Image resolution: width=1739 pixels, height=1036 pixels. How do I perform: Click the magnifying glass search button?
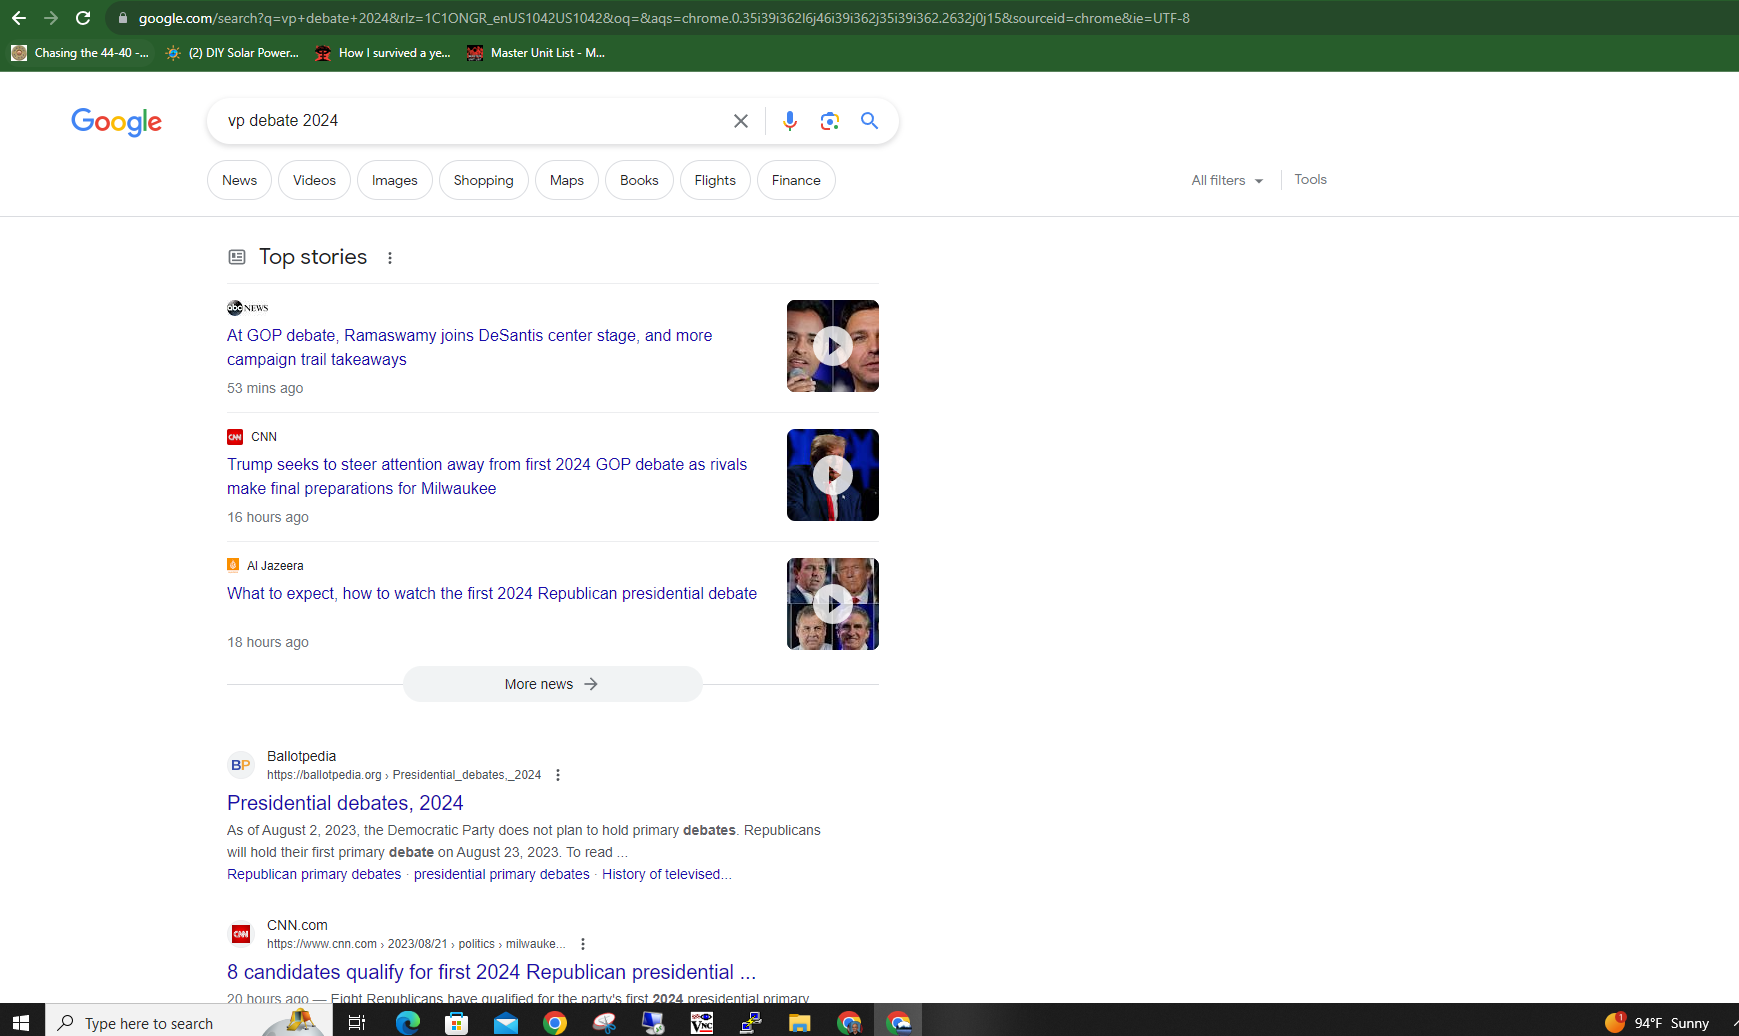tap(869, 121)
